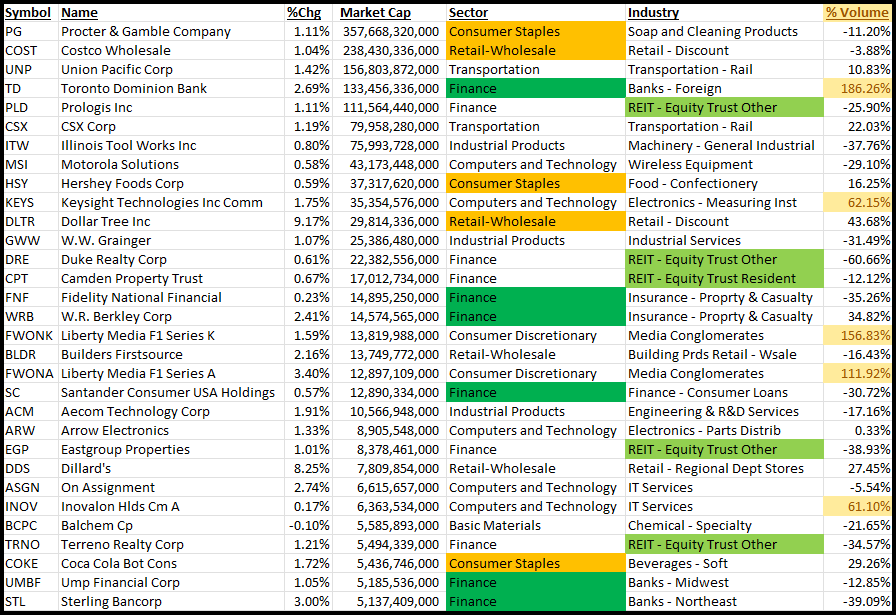This screenshot has height=615, width=896.
Task: Click Builders Firstsource name cell
Action: (x=171, y=354)
